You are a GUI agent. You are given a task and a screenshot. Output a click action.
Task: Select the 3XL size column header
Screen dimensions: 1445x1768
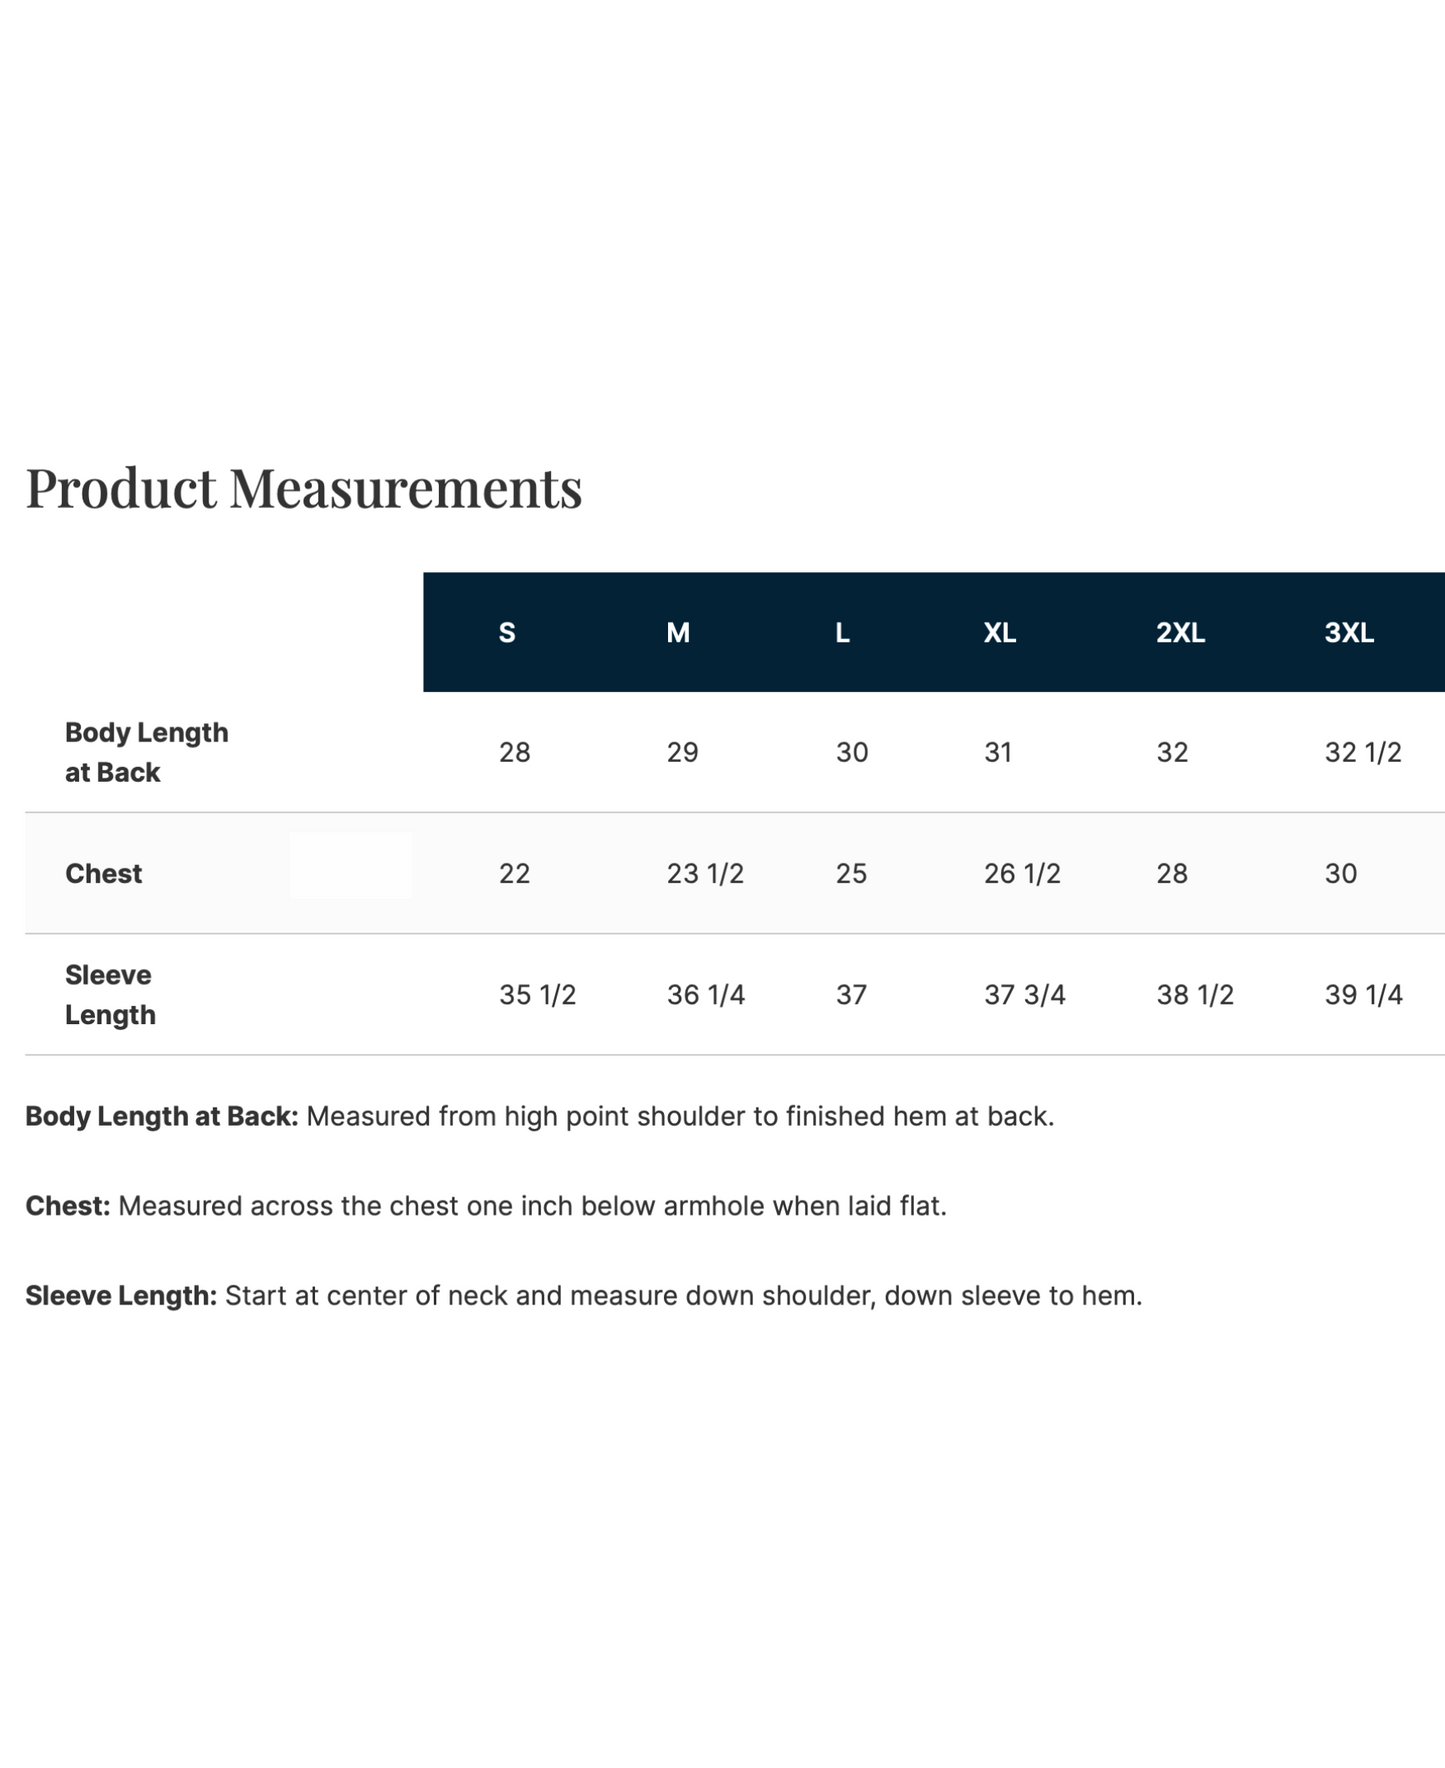1349,633
